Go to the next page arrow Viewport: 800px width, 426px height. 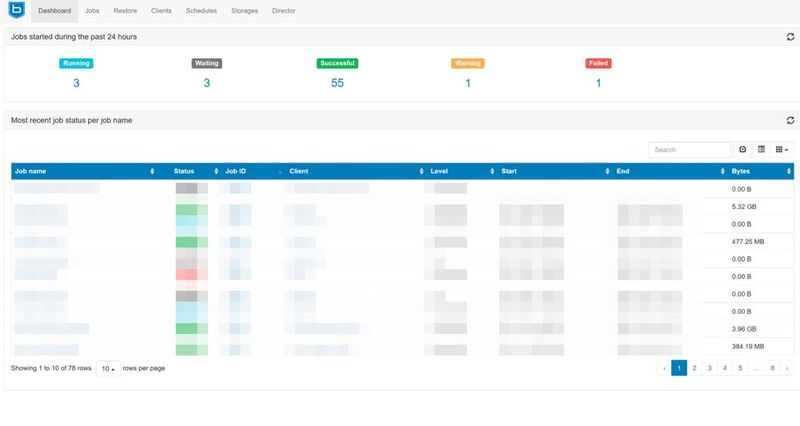pos(787,368)
